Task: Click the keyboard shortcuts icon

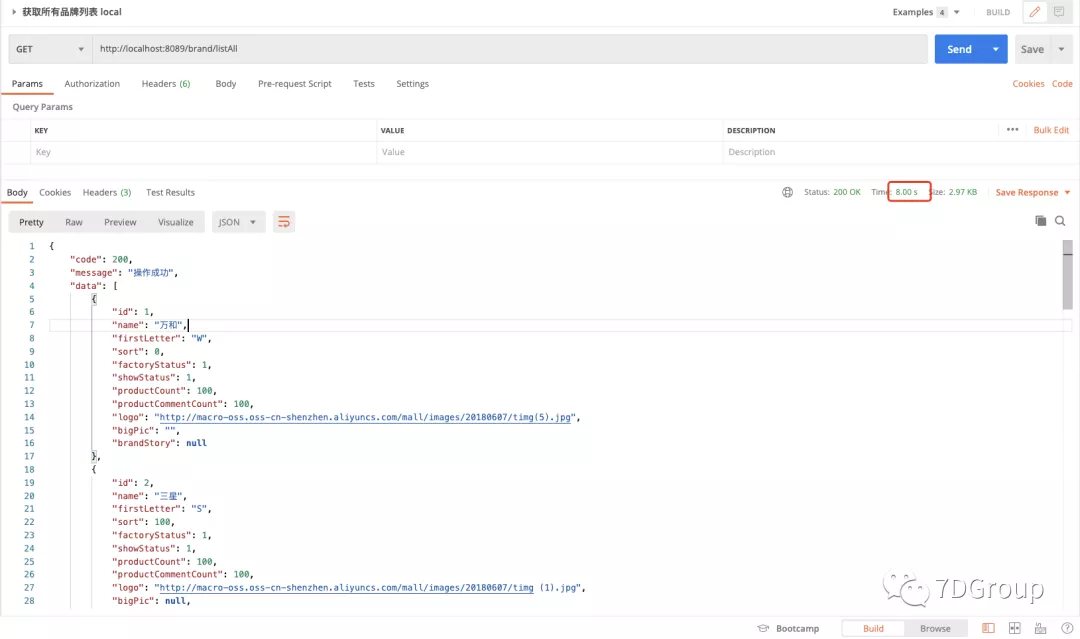Action: pyautogui.click(x=1040, y=628)
